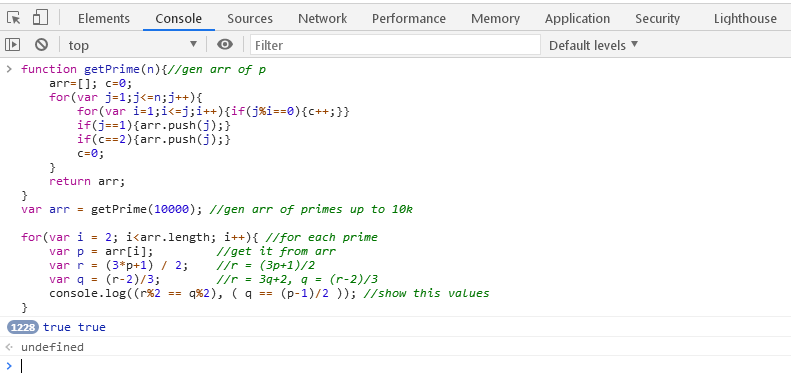Open the top context dropdown
The width and height of the screenshot is (791, 385).
pyautogui.click(x=133, y=45)
